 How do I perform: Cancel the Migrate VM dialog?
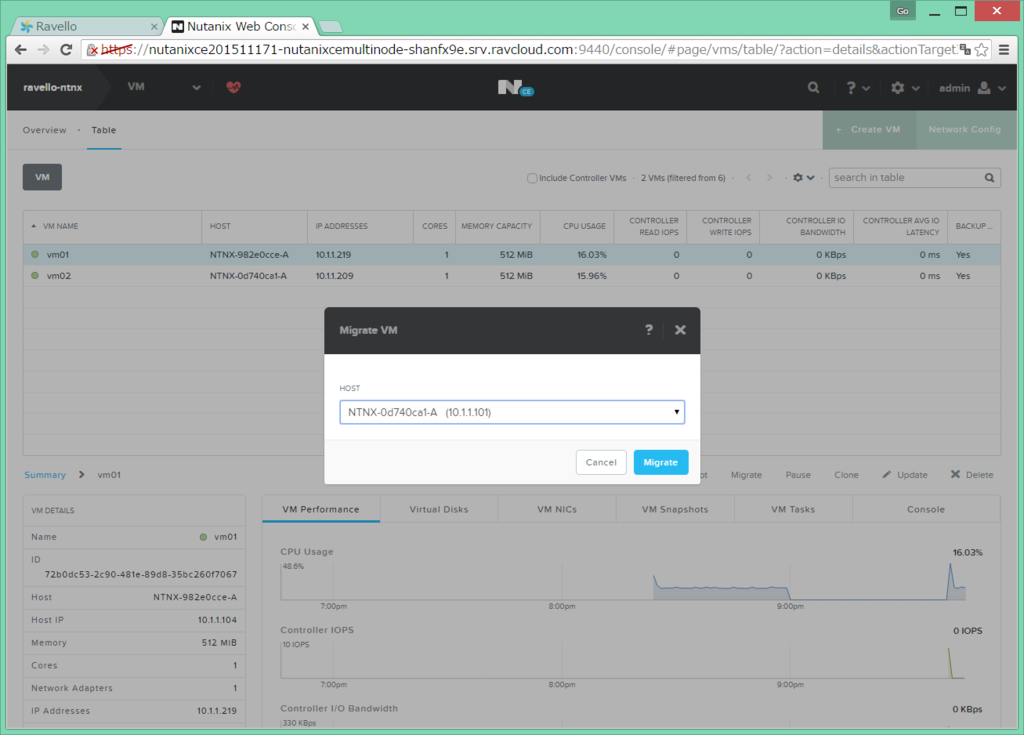pyautogui.click(x=601, y=462)
